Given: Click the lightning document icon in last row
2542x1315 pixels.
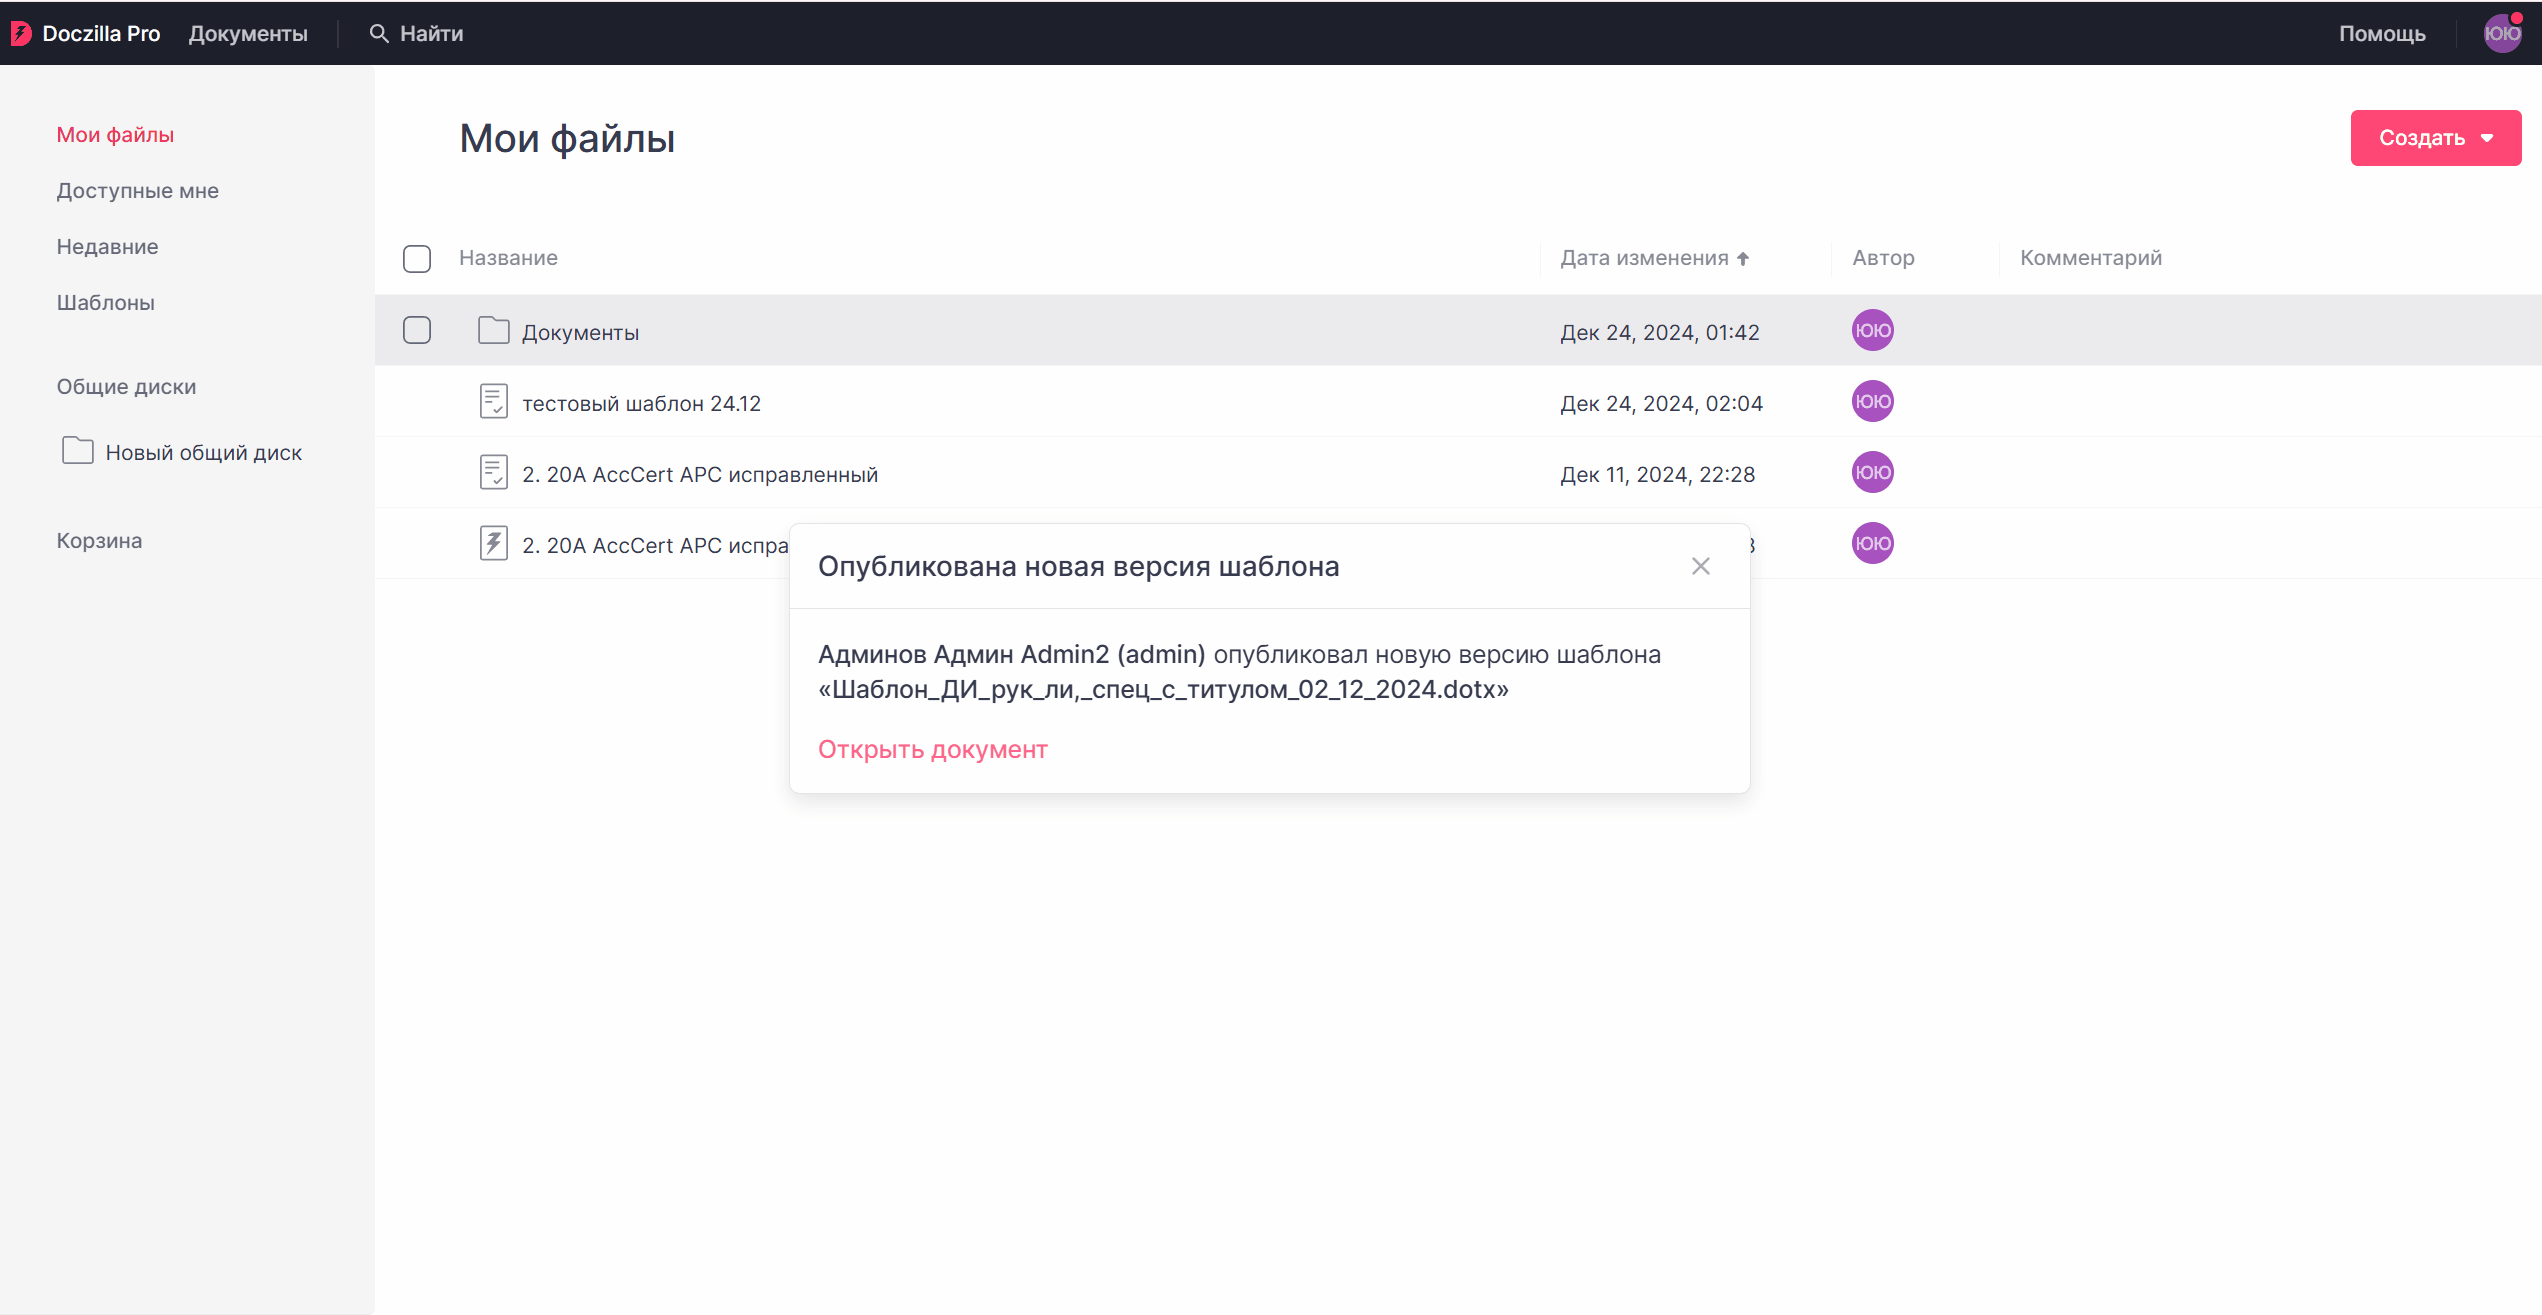Looking at the screenshot, I should 493,544.
